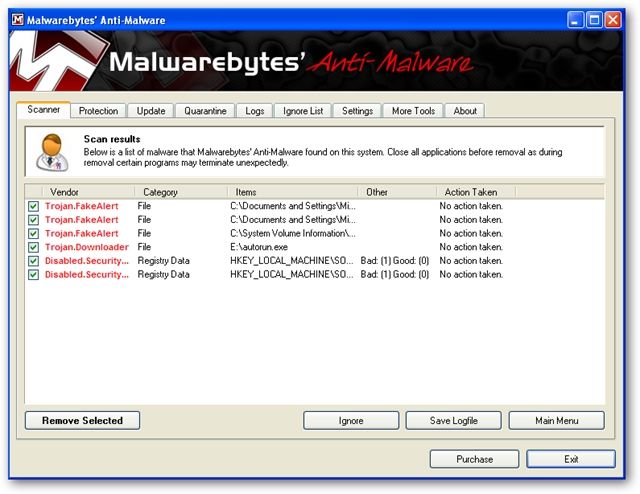Click first HKEY_LOCAL_MACHINE registry item
640x494 pixels.
pos(292,261)
